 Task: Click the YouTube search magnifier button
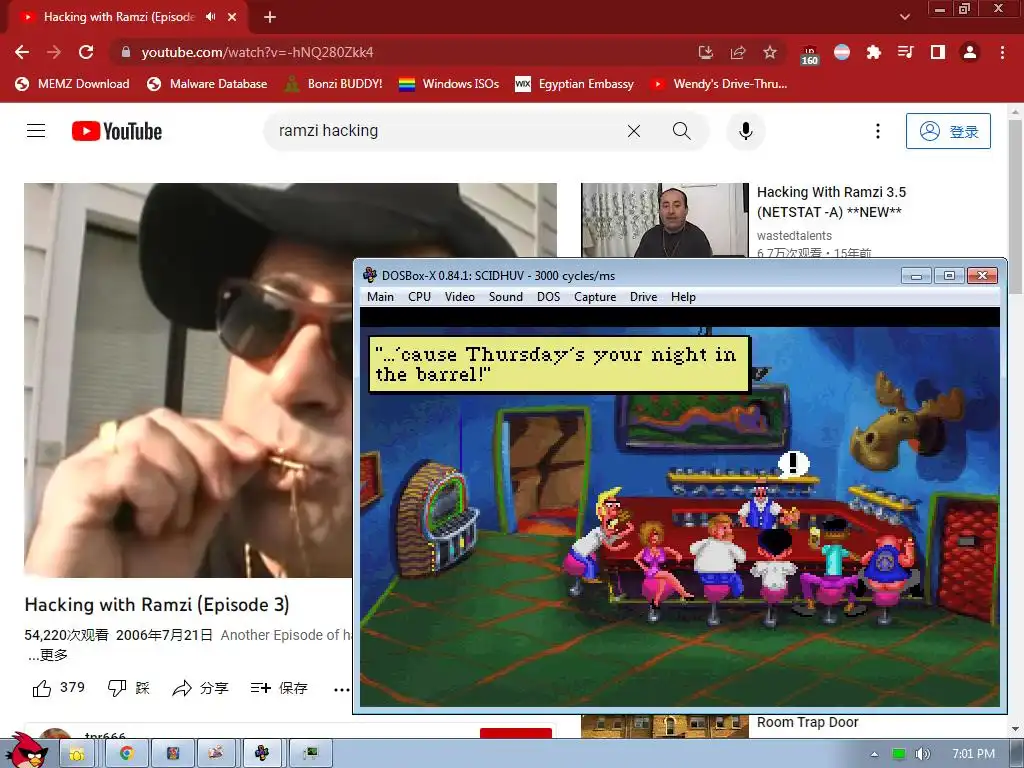[682, 131]
